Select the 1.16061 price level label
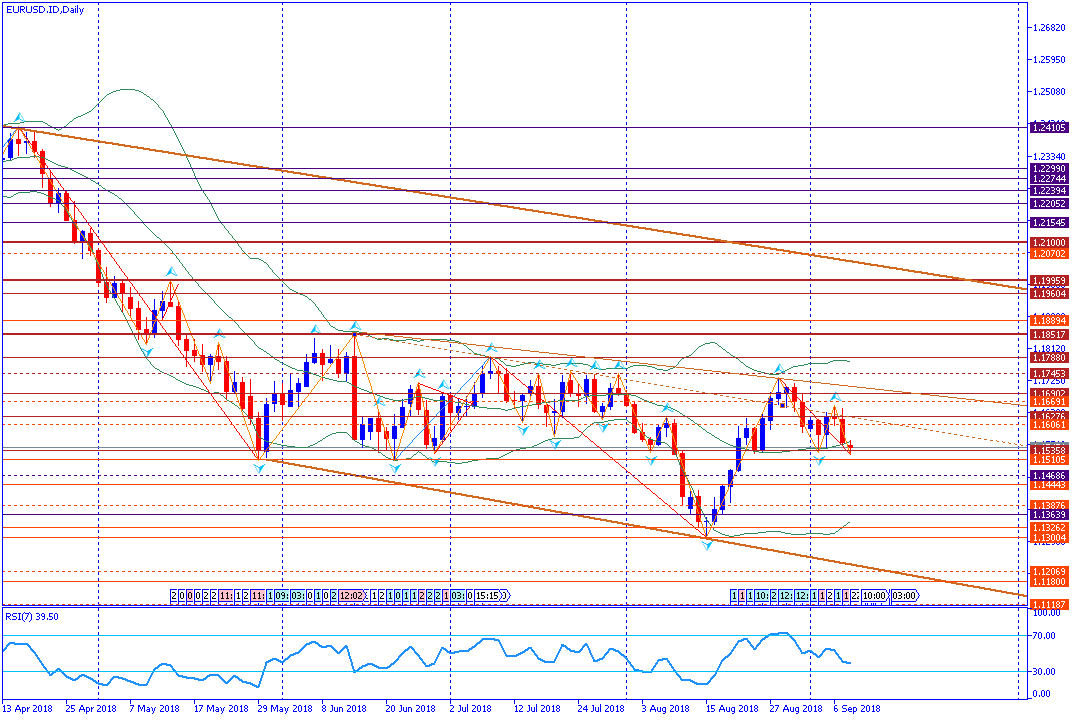 (1049, 425)
